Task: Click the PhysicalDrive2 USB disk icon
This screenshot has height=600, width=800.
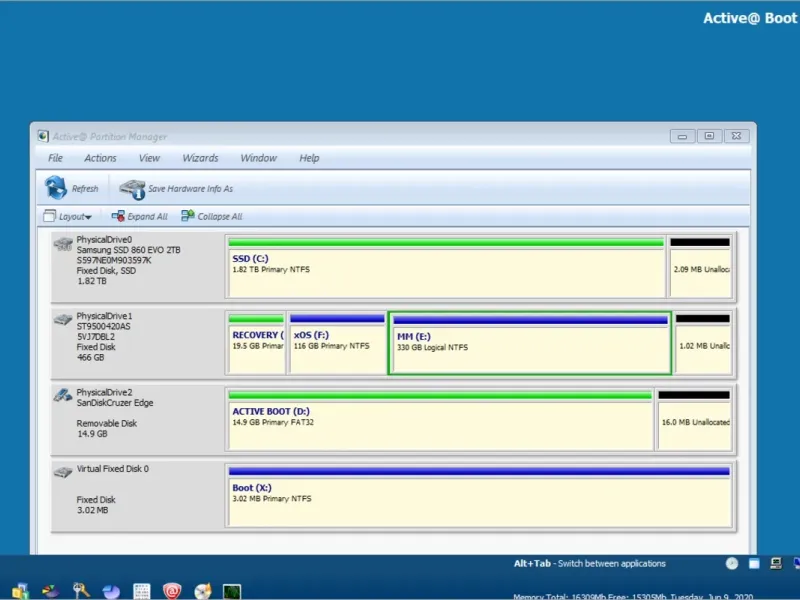Action: (x=63, y=395)
